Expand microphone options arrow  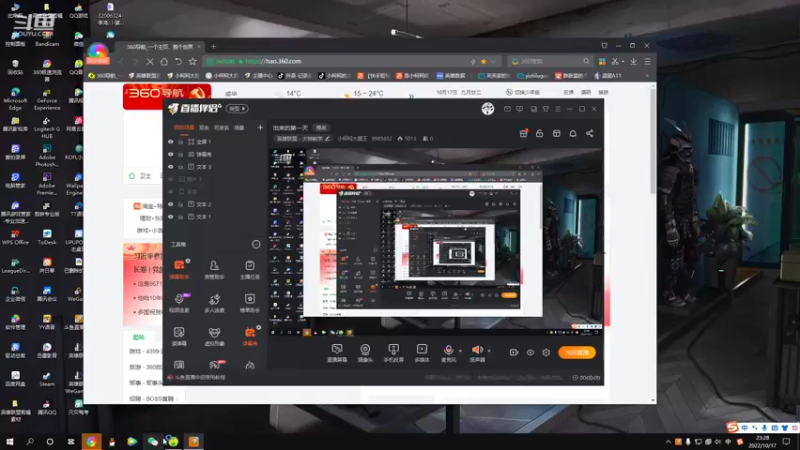point(460,351)
